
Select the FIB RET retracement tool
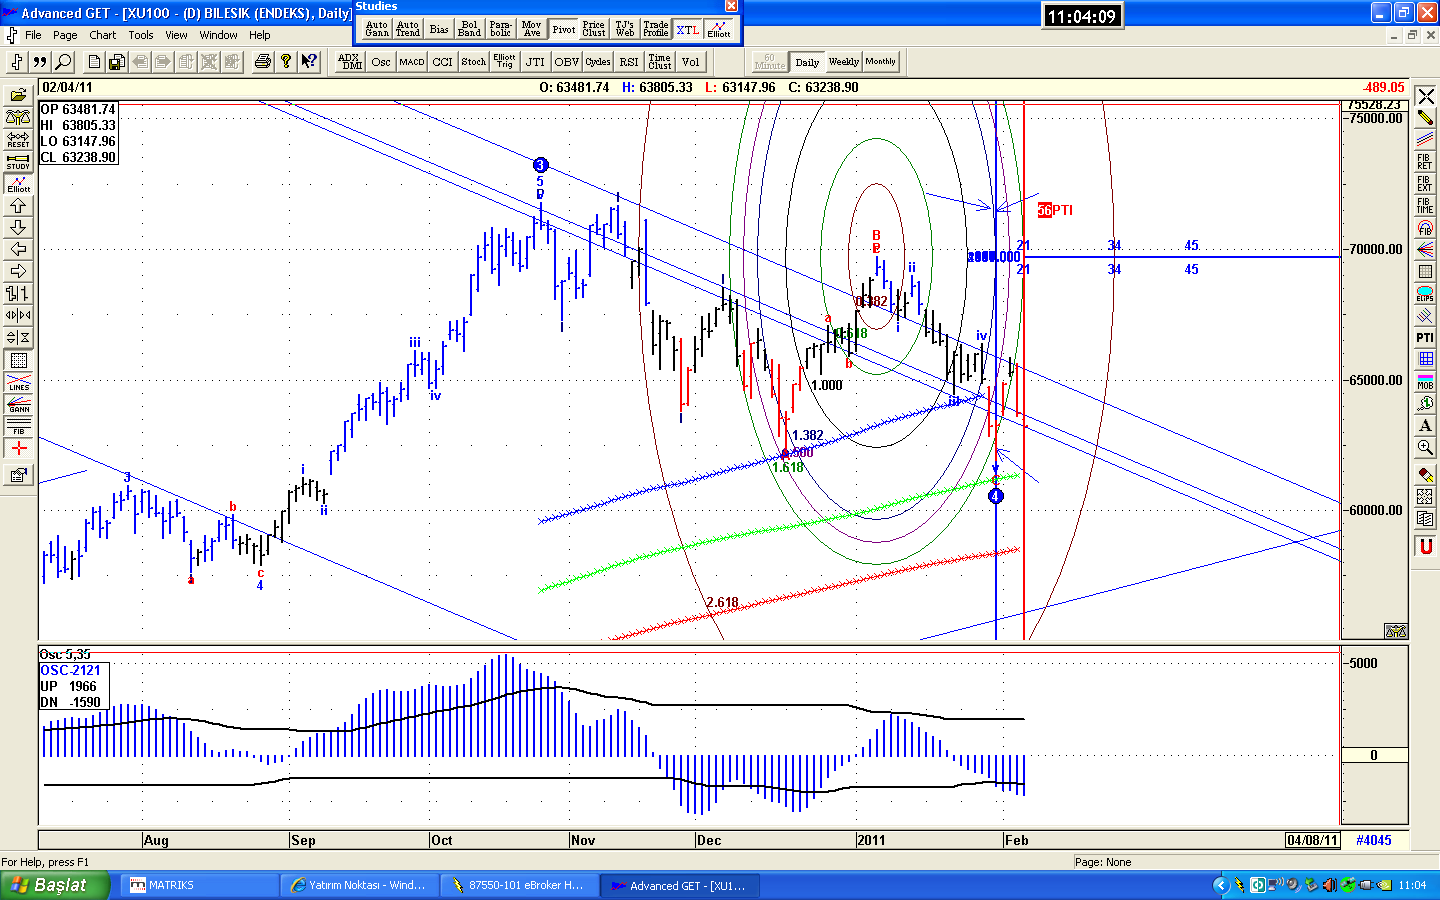1425,162
